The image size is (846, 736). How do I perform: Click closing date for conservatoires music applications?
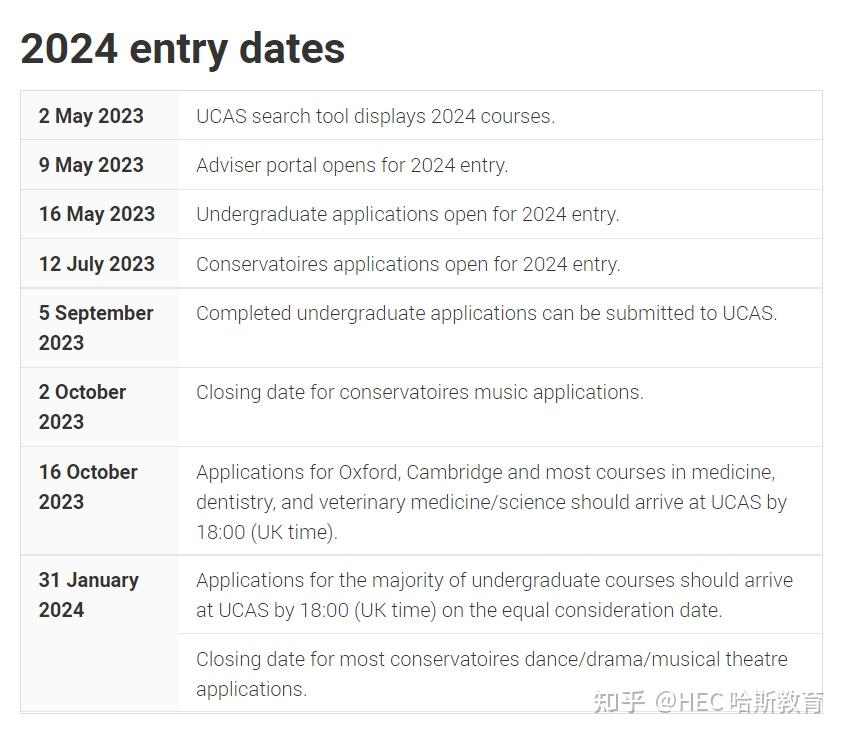[x=419, y=392]
